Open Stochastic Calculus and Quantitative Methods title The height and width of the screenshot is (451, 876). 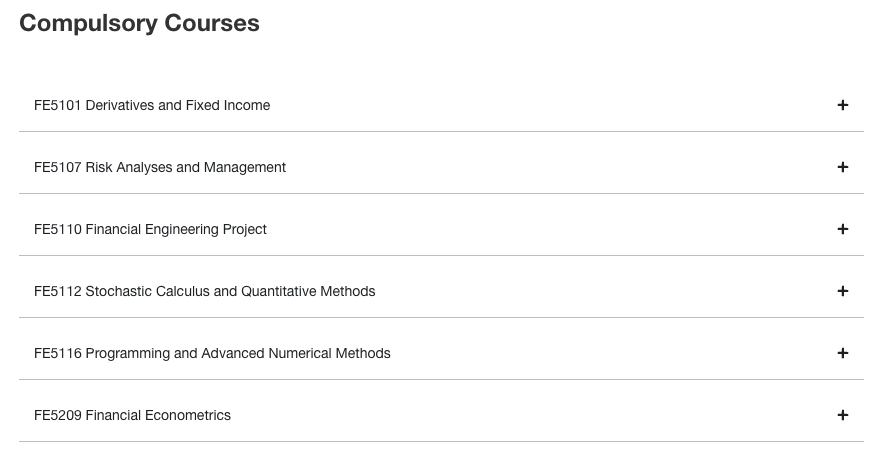point(231,291)
